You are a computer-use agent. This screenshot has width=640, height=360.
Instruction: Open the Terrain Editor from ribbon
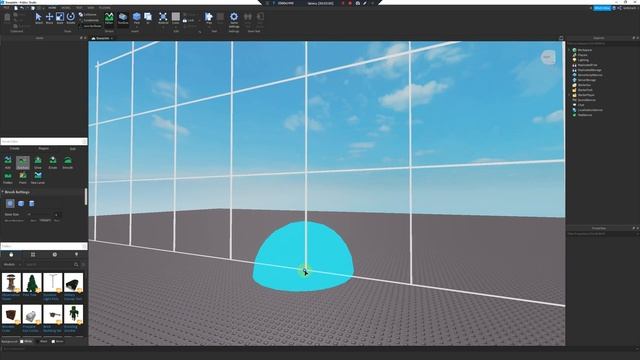109,18
